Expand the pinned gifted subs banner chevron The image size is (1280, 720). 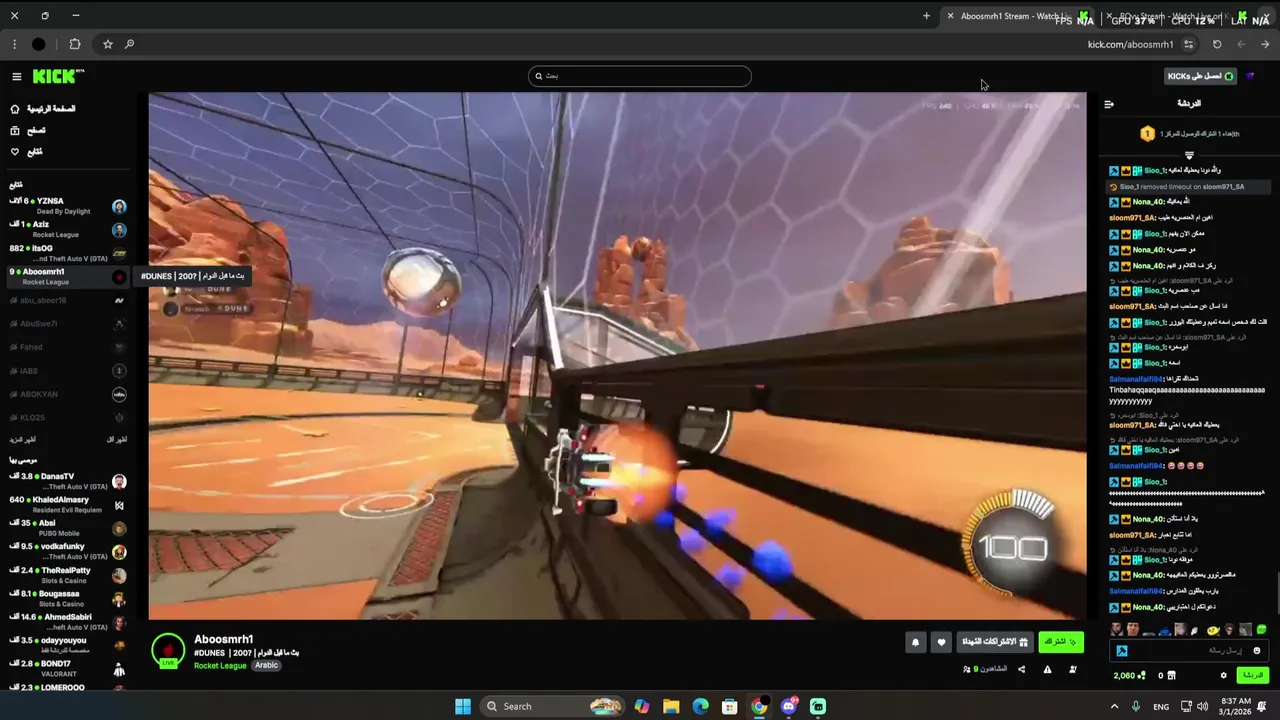[x=1189, y=155]
